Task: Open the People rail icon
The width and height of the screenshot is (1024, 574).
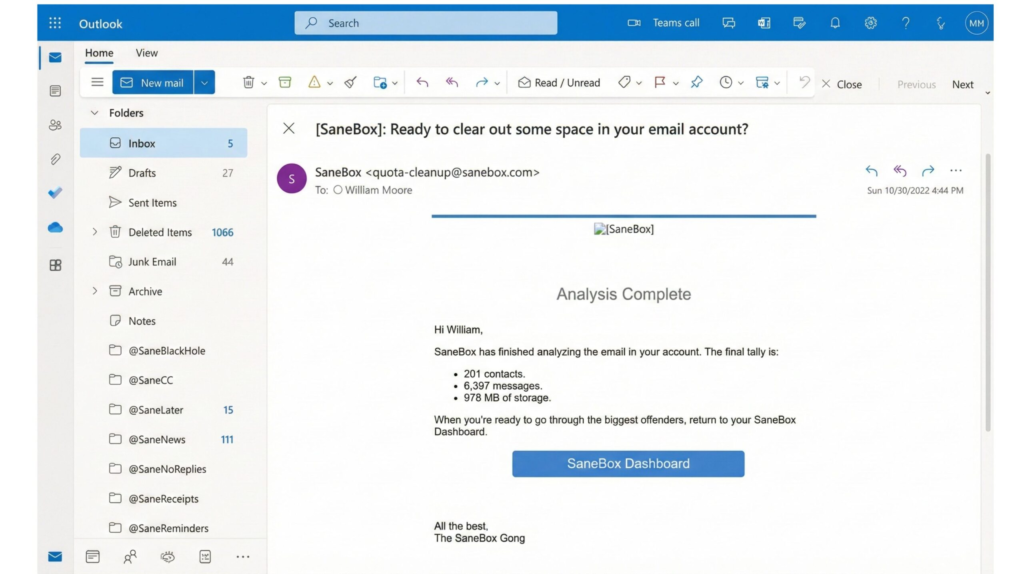Action: [x=56, y=125]
